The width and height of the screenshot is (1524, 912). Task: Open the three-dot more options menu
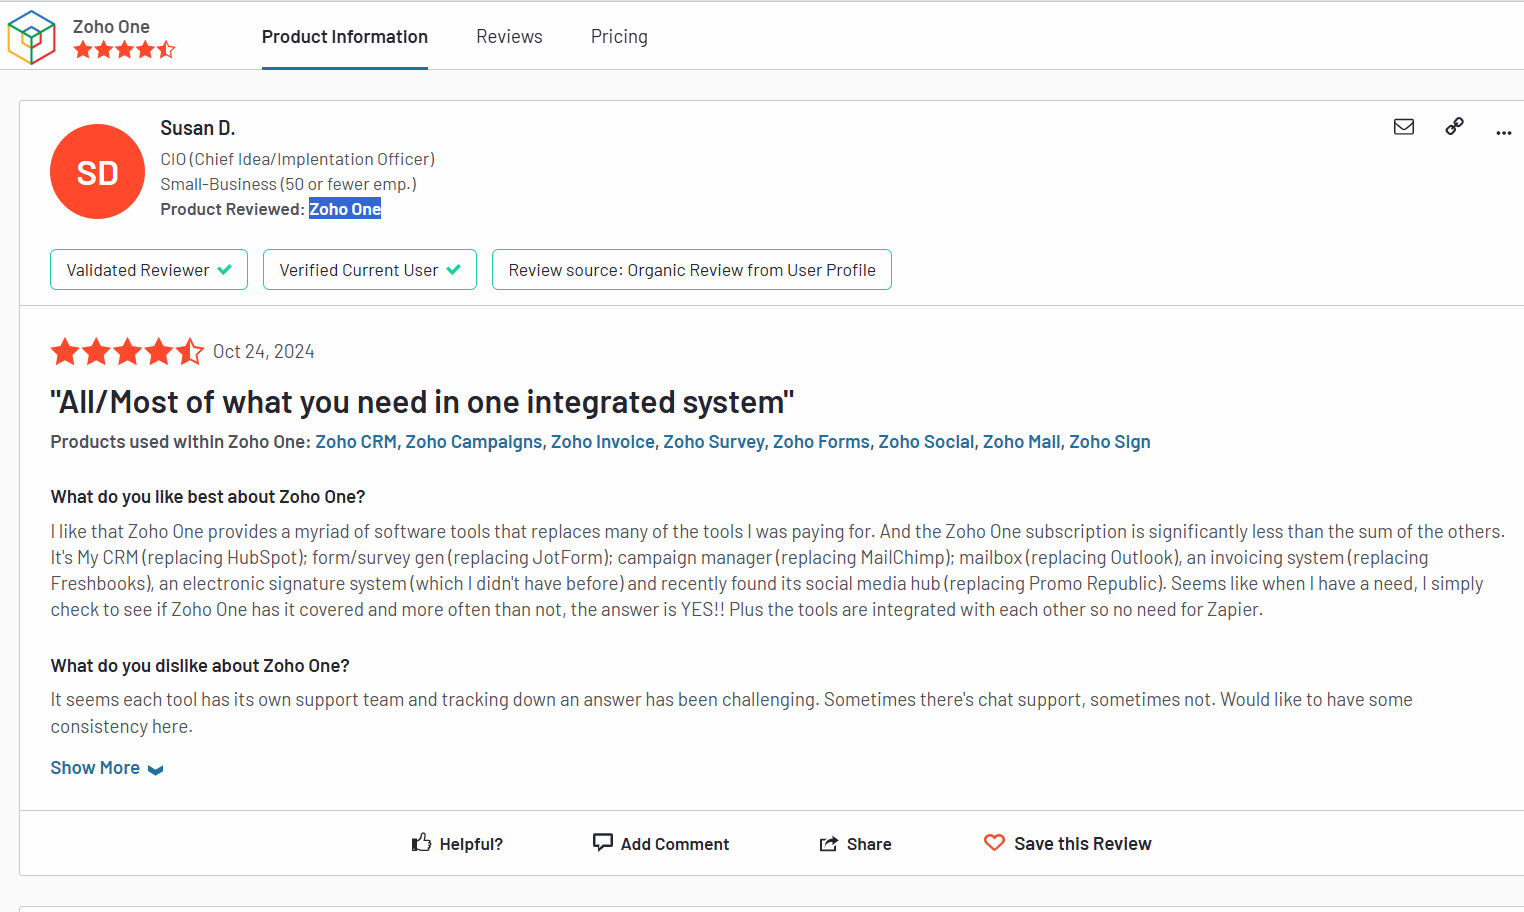click(1503, 132)
